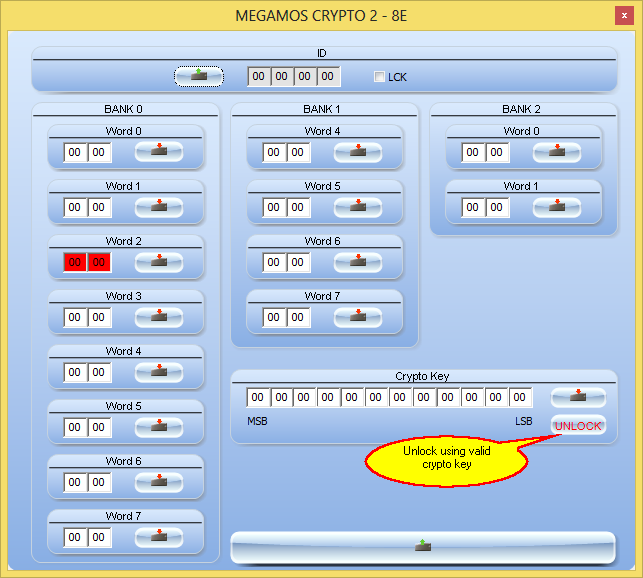
Task: Click the first byte of Bank 2 Word 0
Action: pyautogui.click(x=472, y=152)
